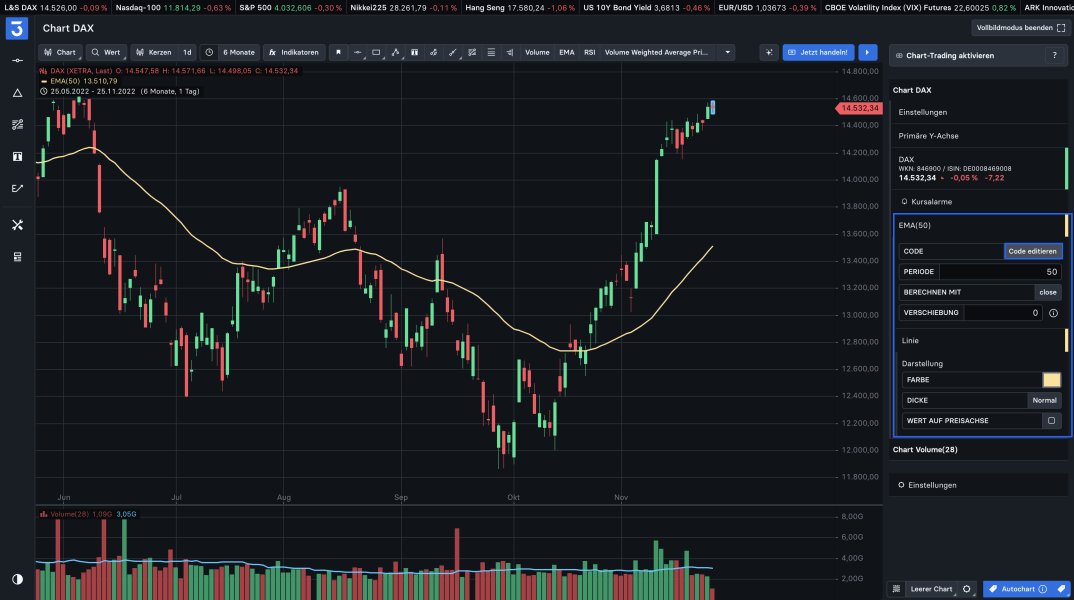
Task: Select the rectangle drawing tool
Action: [x=376, y=52]
